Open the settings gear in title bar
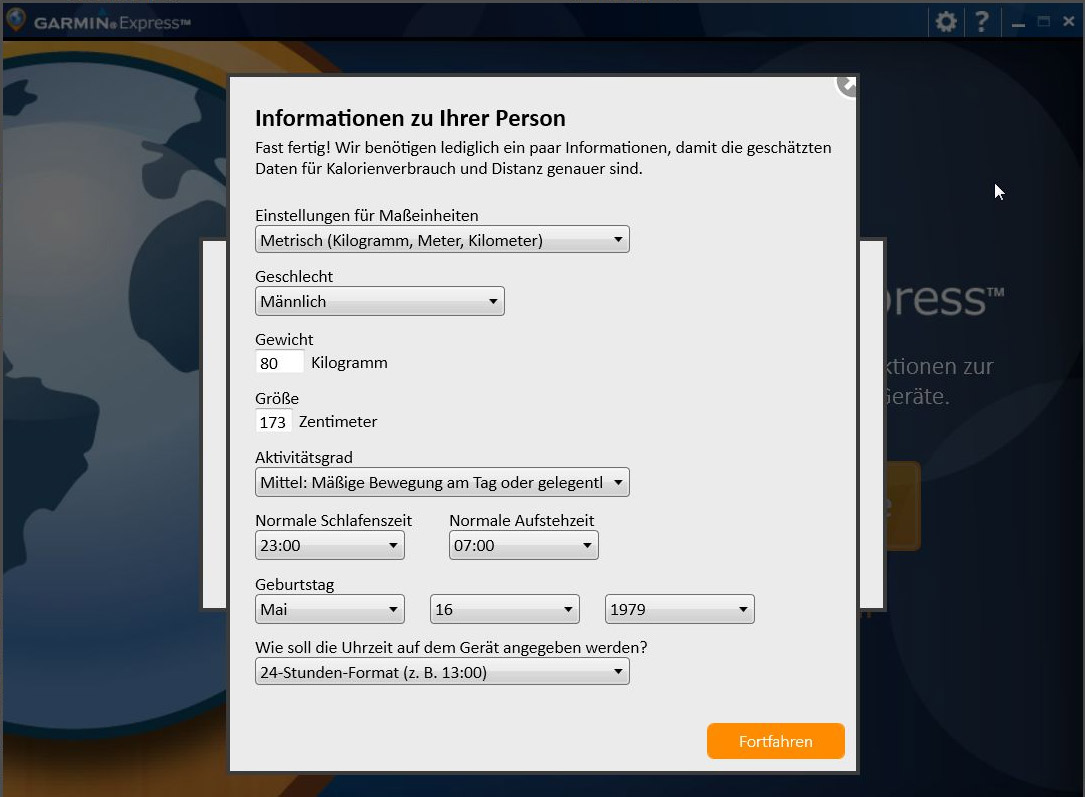 pos(945,22)
